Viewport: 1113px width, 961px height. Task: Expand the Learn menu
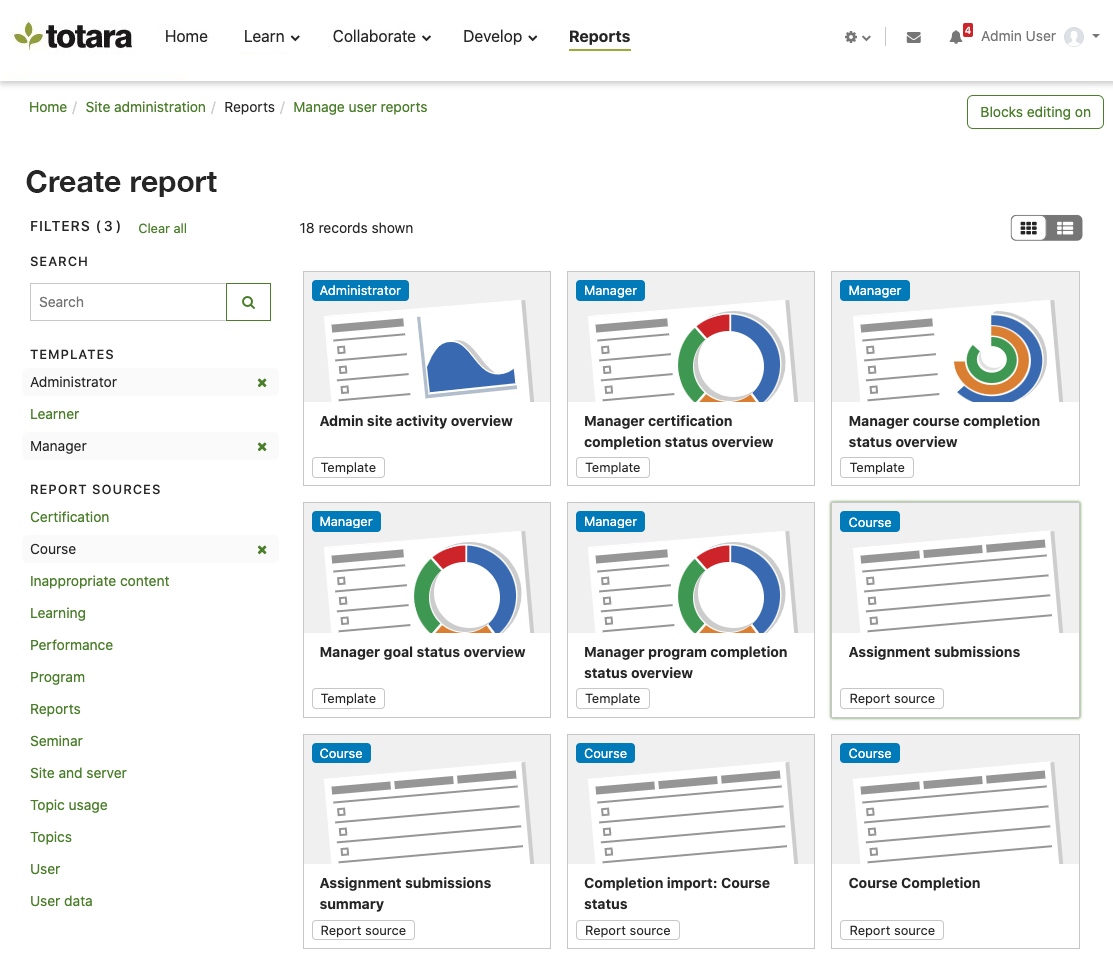[x=271, y=37]
